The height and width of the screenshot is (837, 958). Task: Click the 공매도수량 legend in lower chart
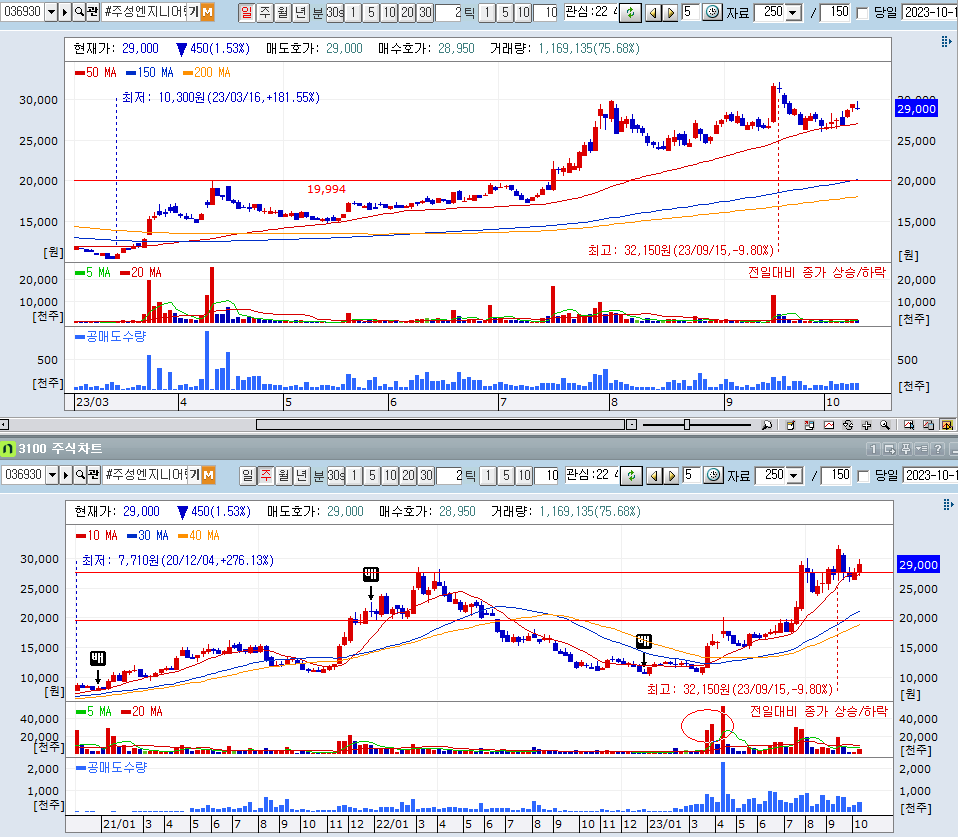pos(111,767)
